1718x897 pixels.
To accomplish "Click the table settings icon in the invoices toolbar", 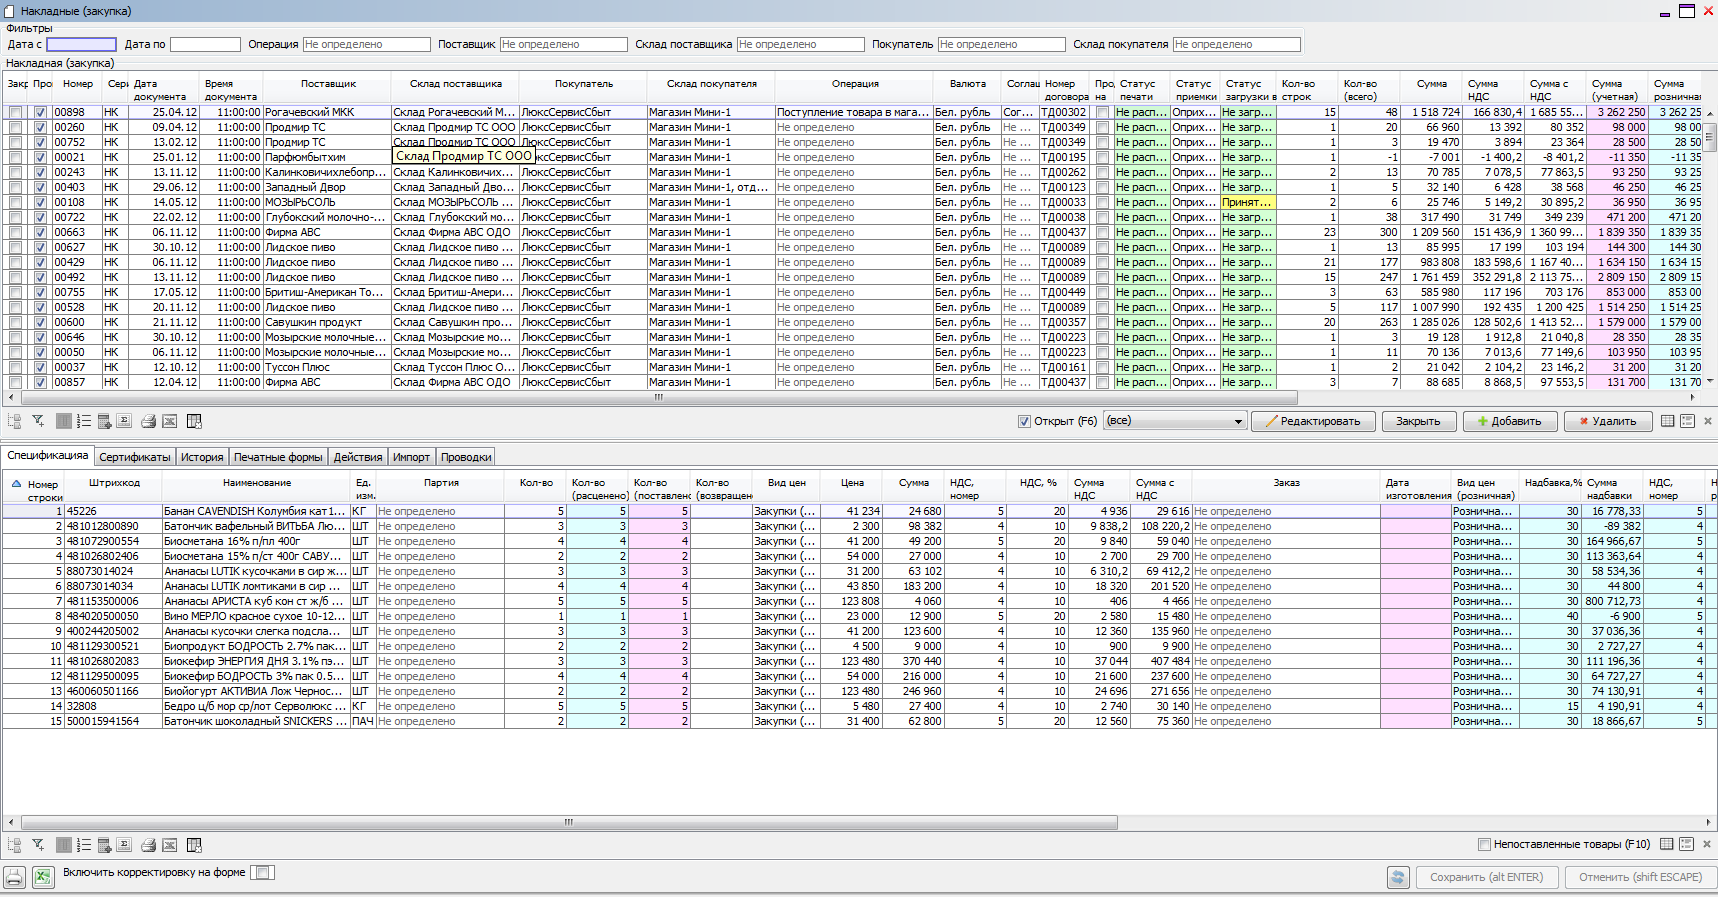I will 194,422.
